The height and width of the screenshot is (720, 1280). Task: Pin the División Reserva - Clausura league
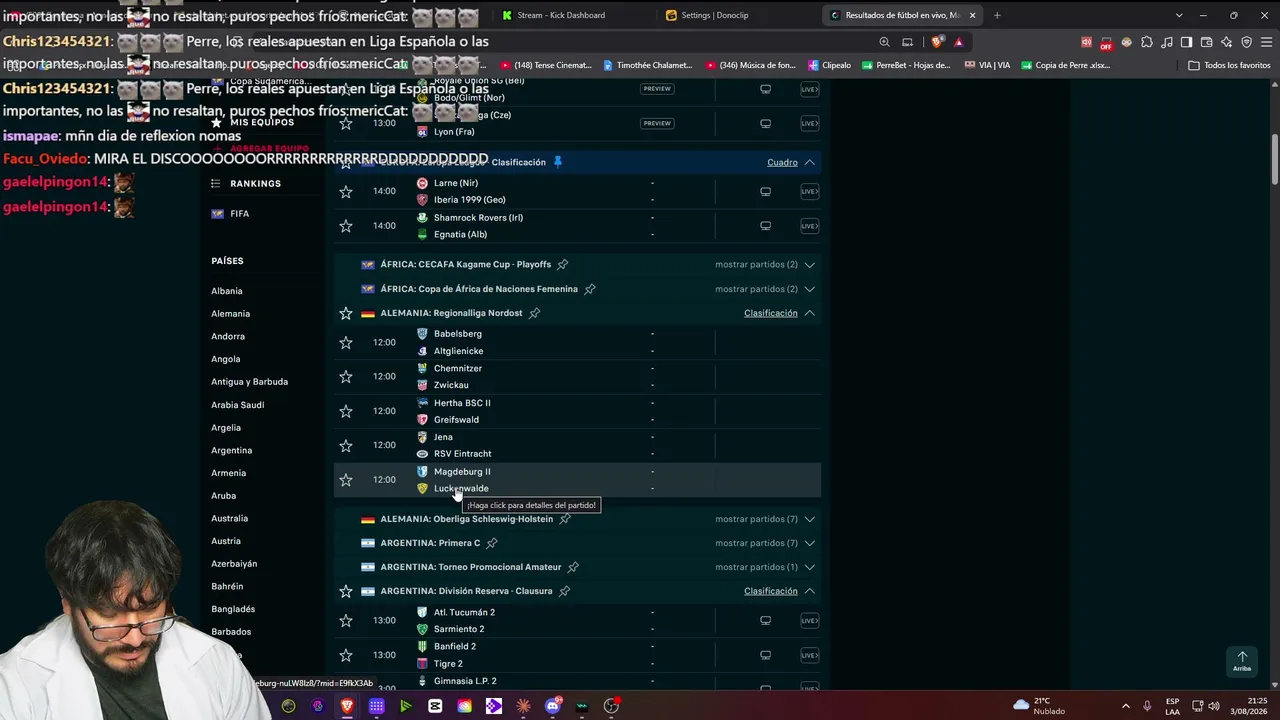click(565, 591)
